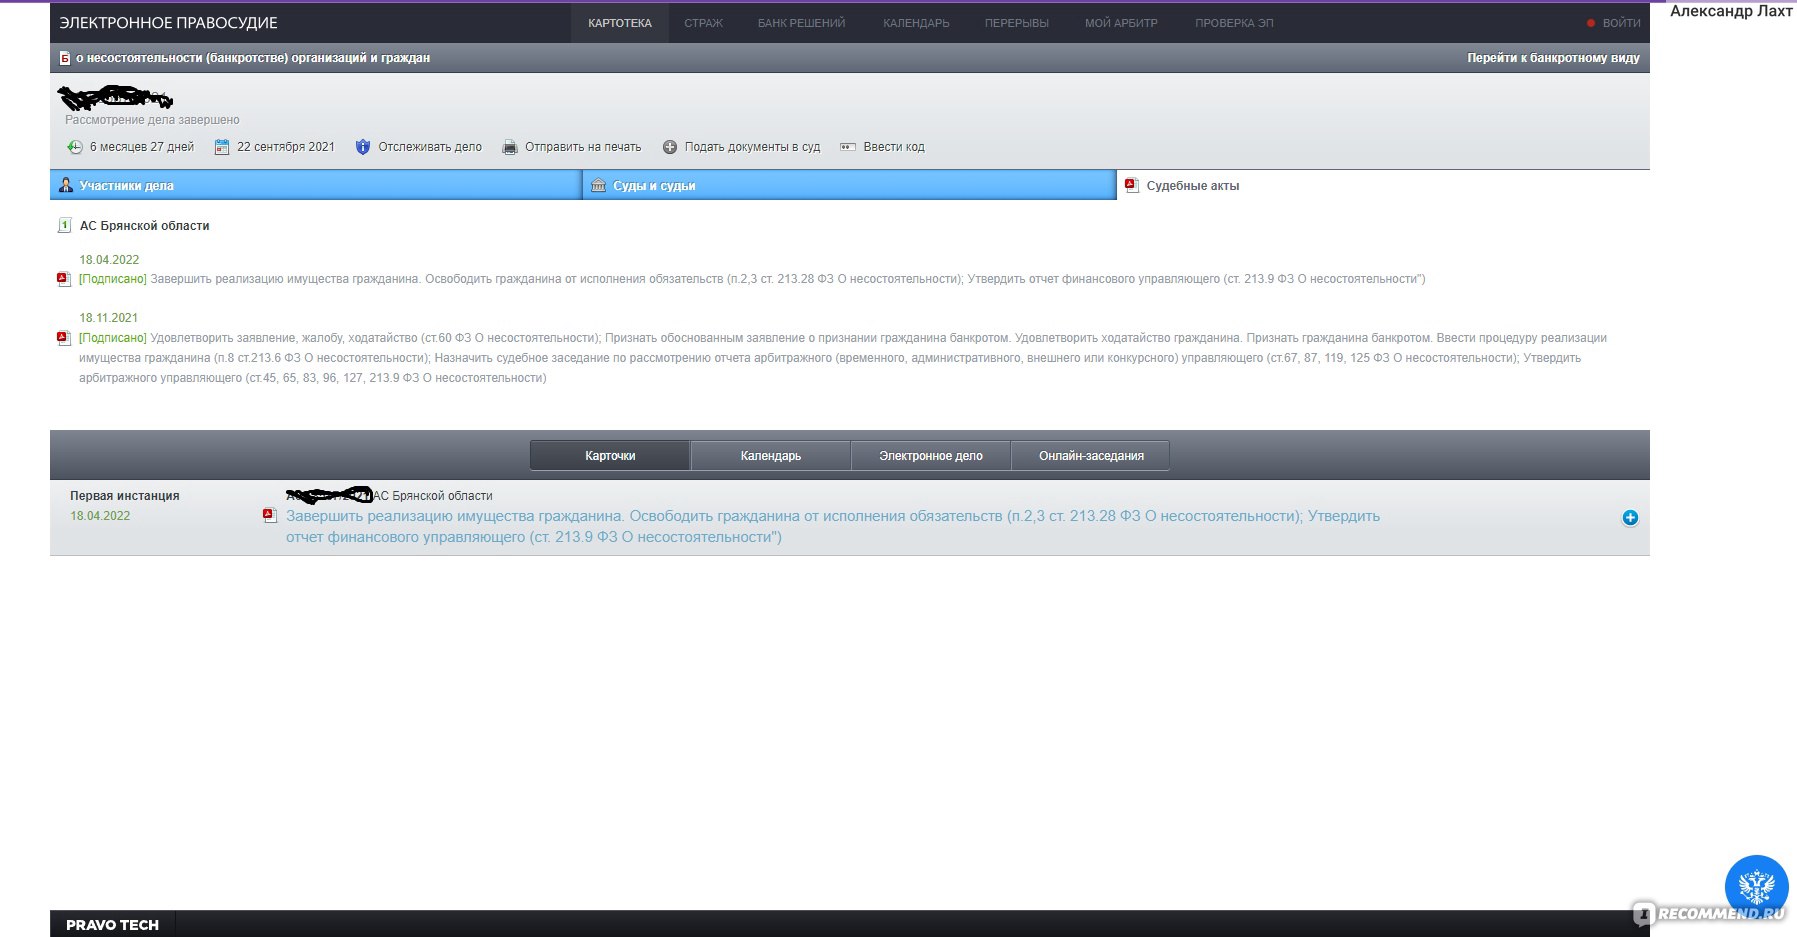Click the red bankruptcy Б icon

(x=65, y=58)
